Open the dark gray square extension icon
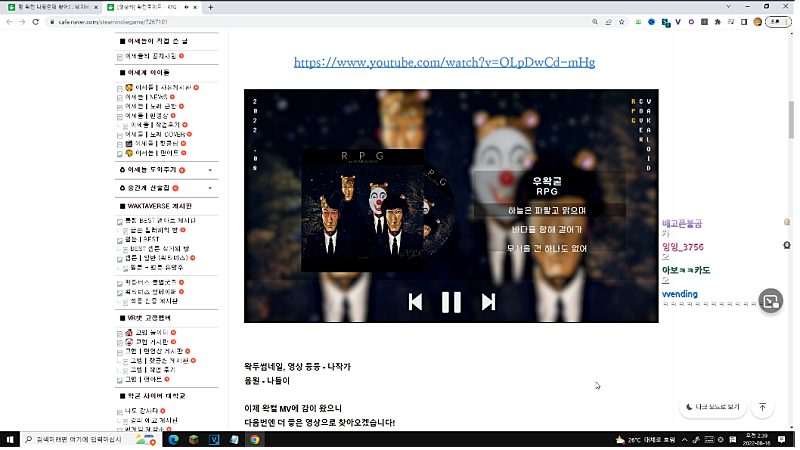Image resolution: width=800 pixels, height=450 pixels. (705, 22)
